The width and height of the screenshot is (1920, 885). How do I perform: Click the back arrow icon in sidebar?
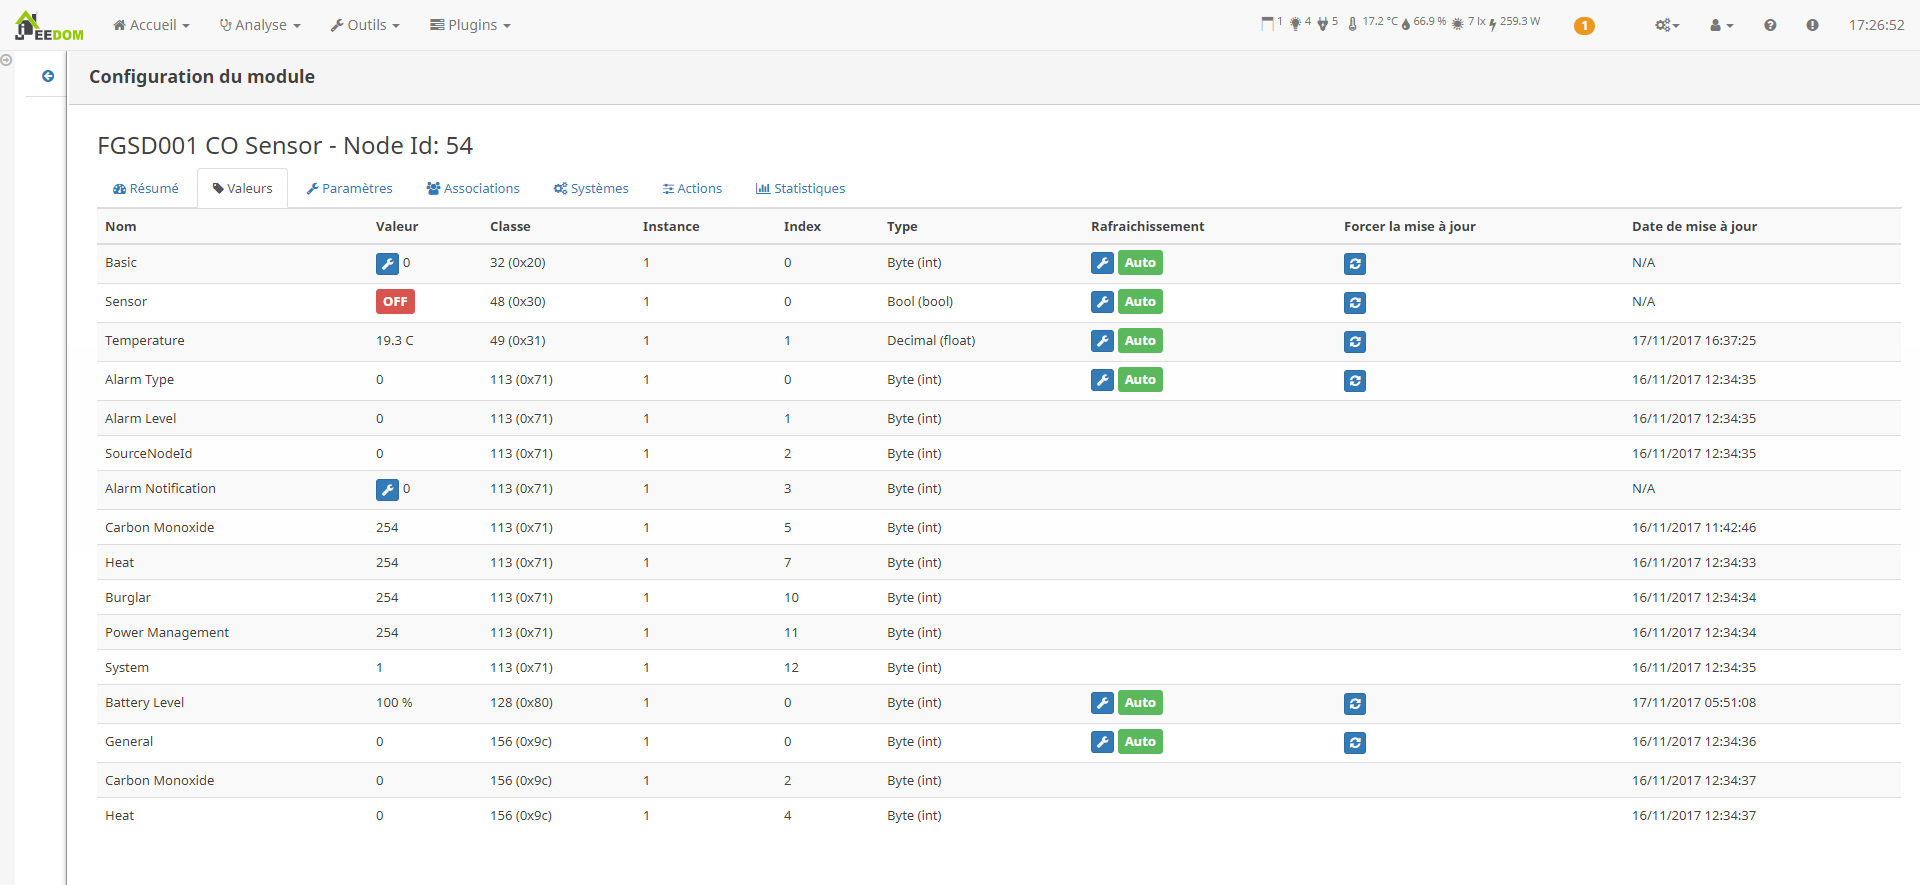point(48,76)
